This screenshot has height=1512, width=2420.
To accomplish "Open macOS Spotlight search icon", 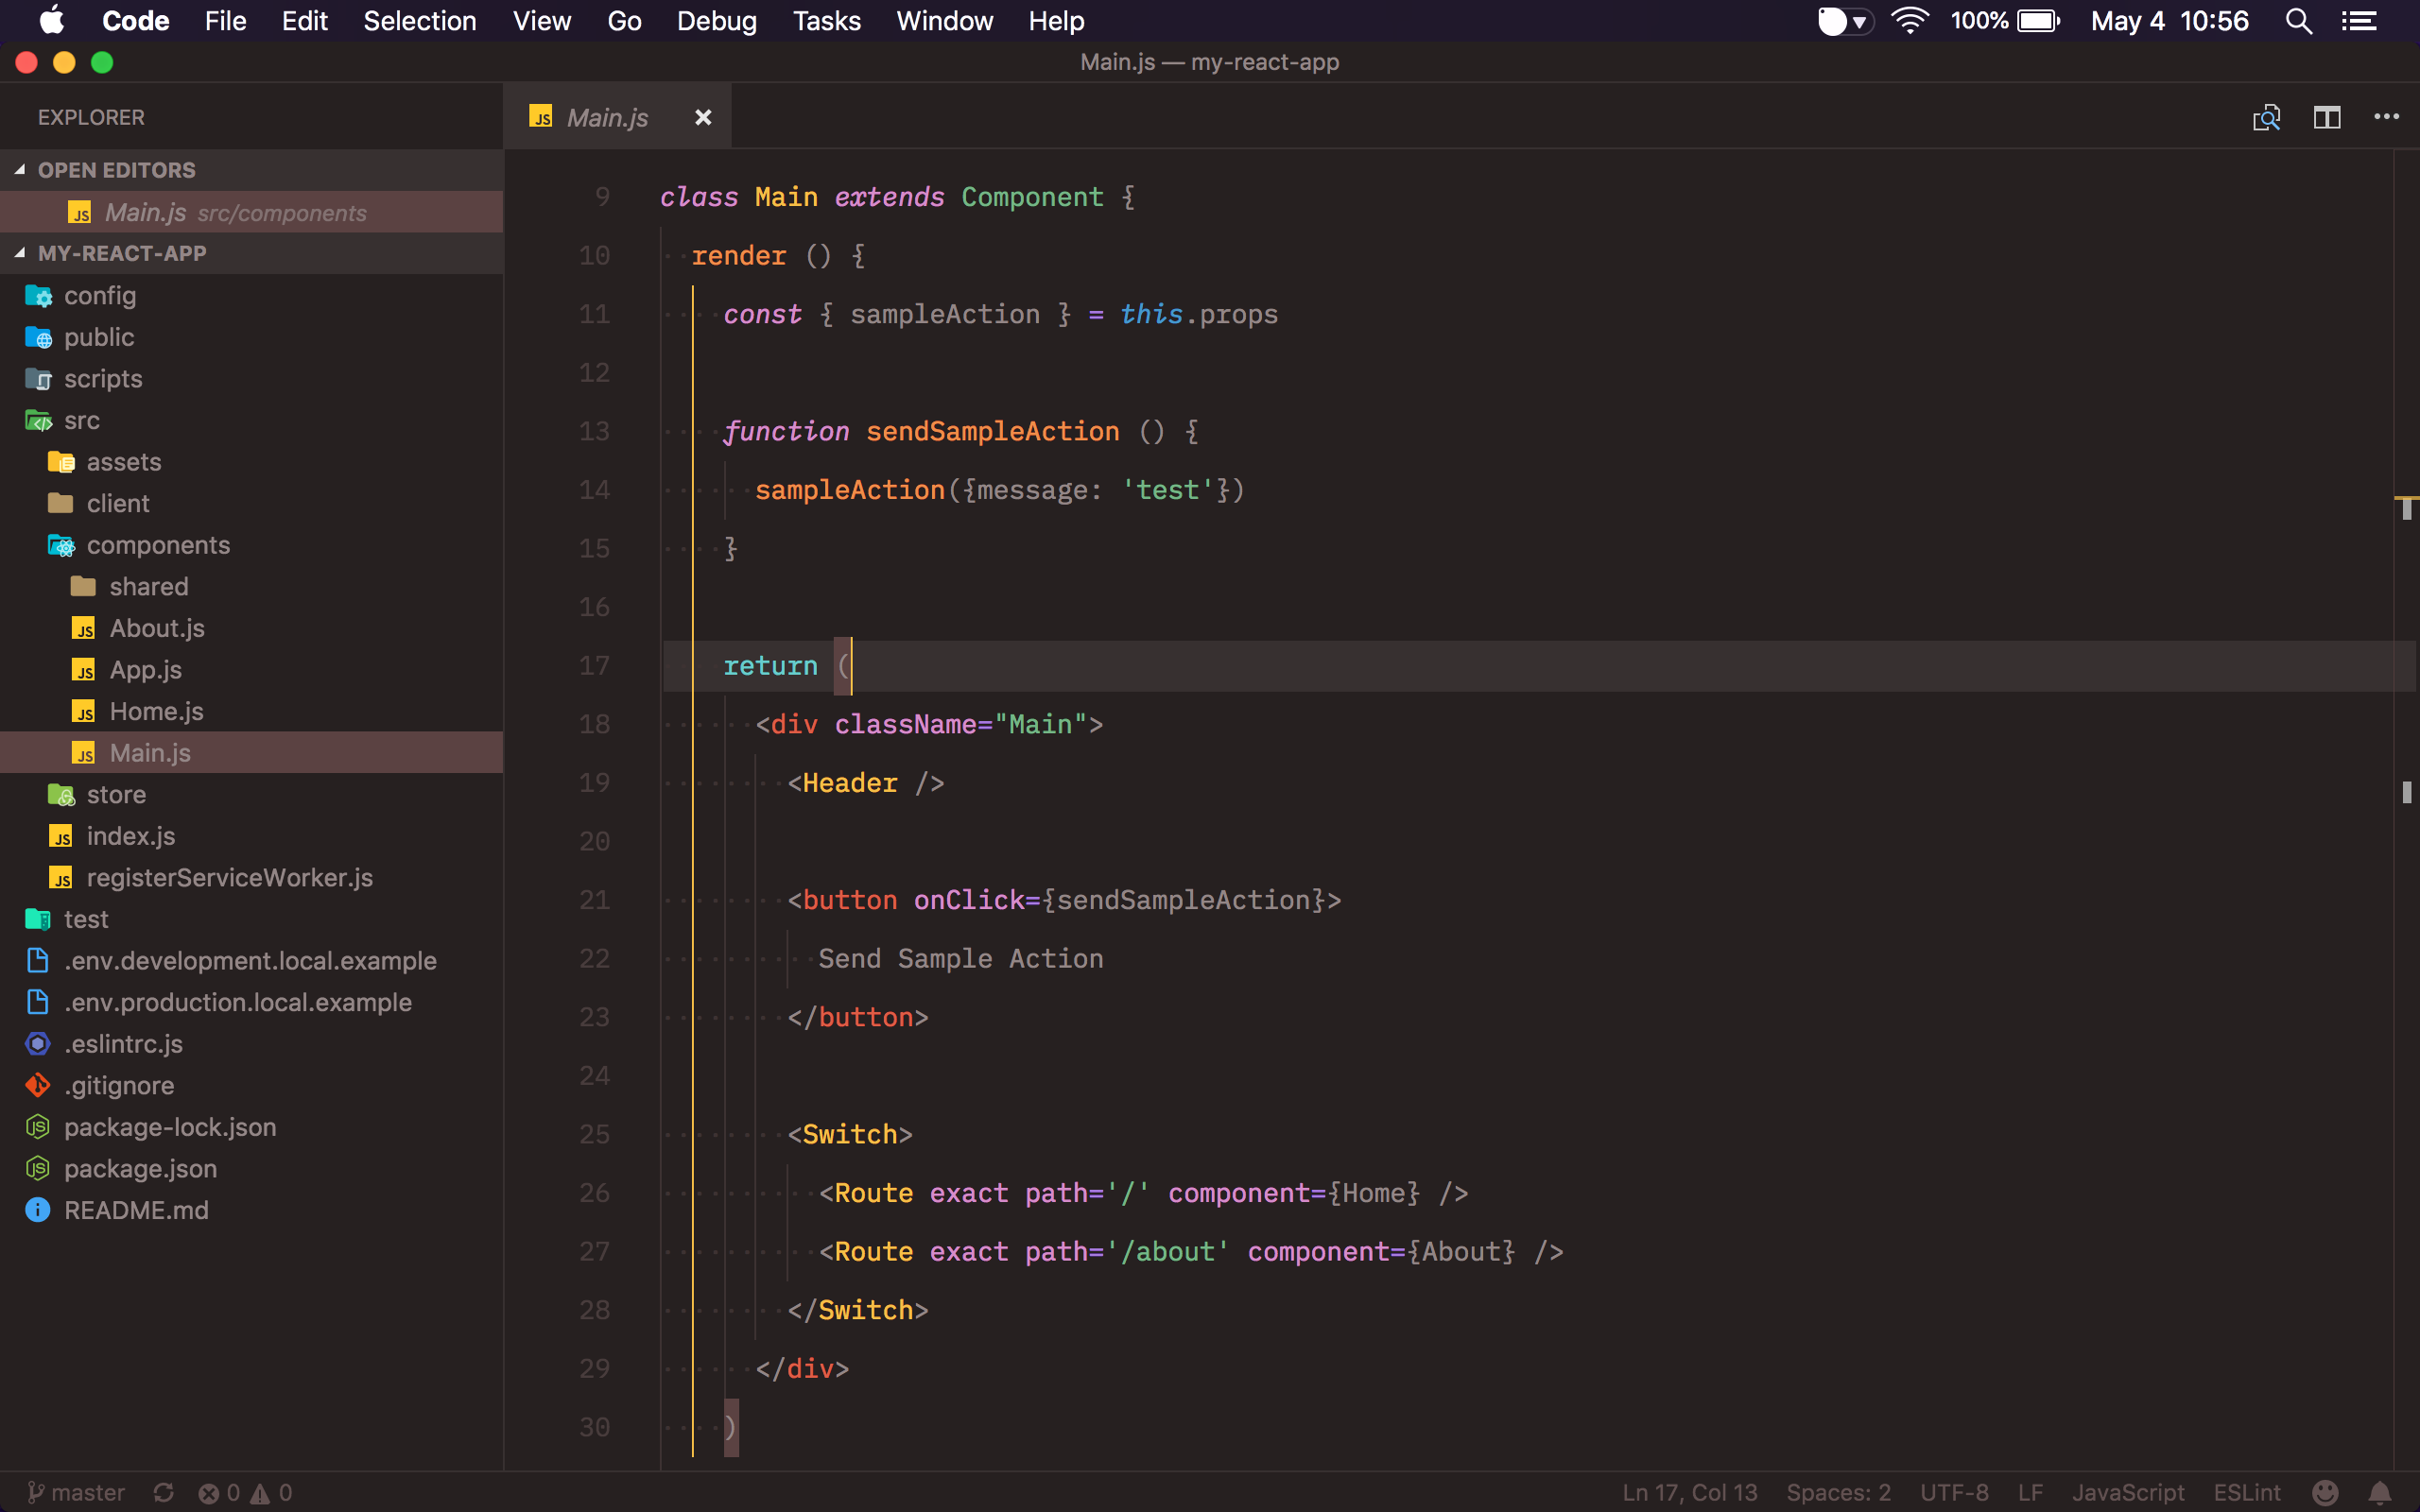I will pyautogui.click(x=2298, y=21).
